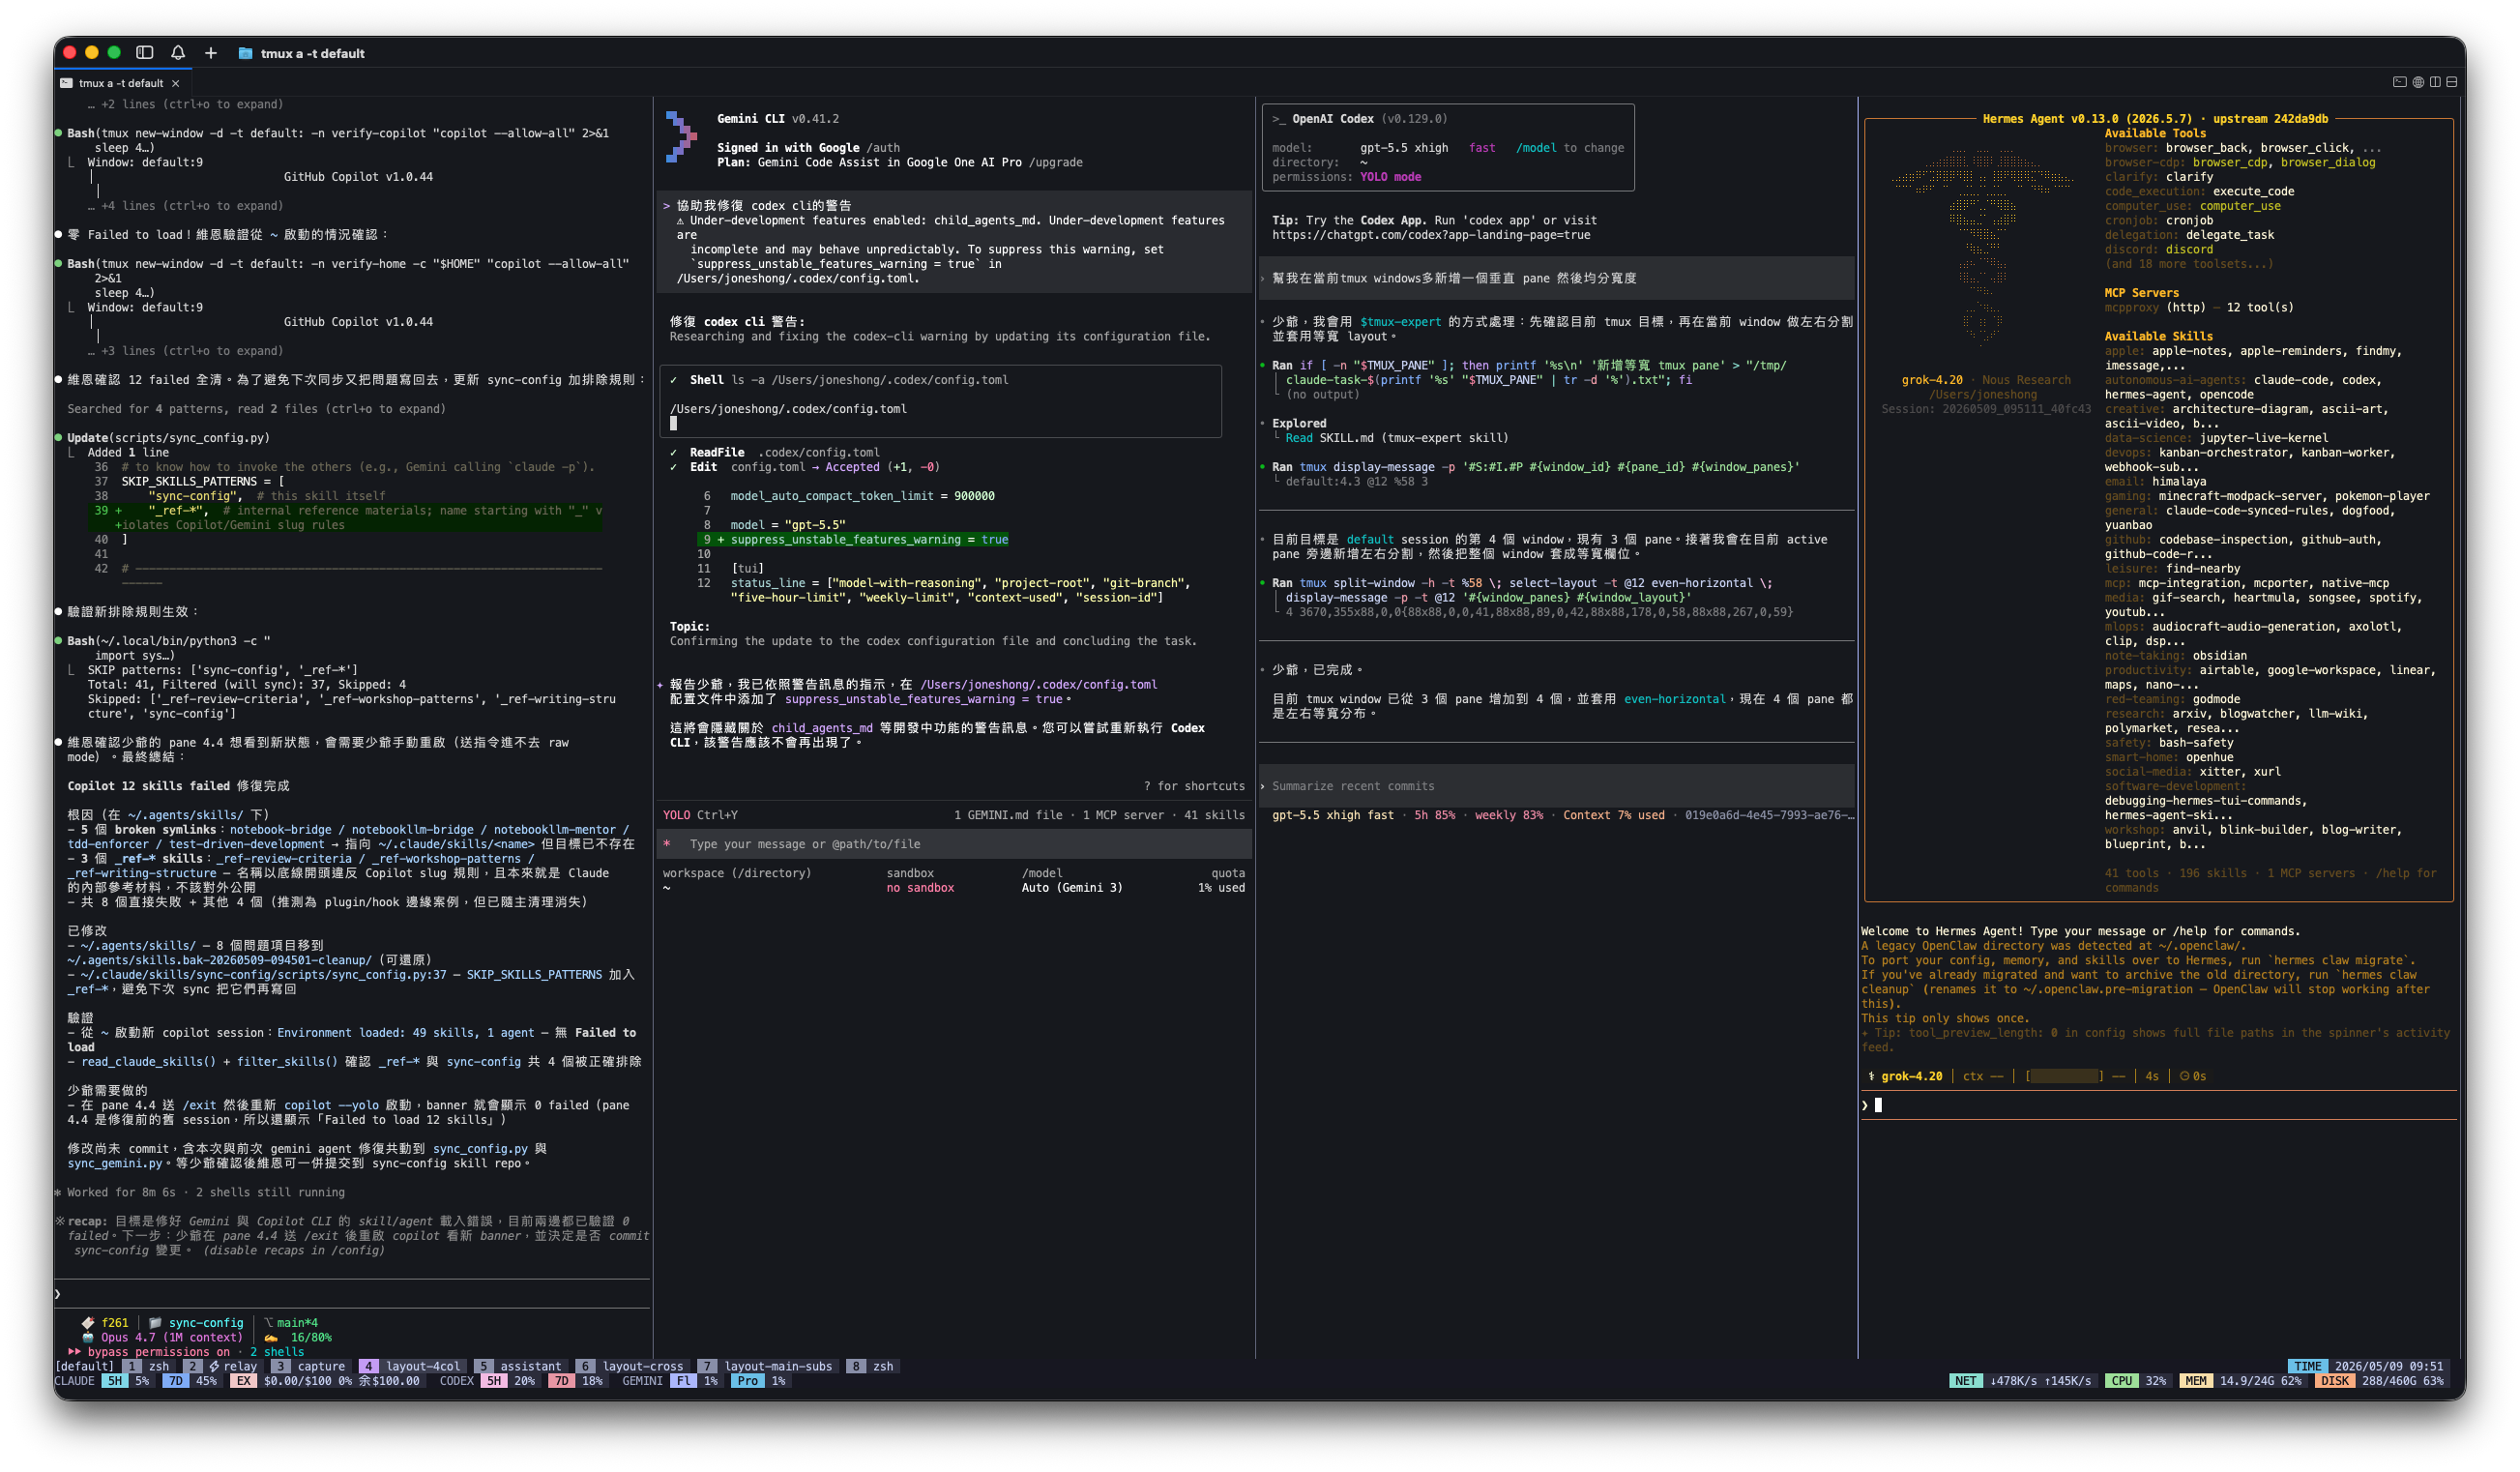This screenshot has height=1472, width=2520.
Task: Click the EX extra-usage badge
Action: click(x=243, y=1381)
